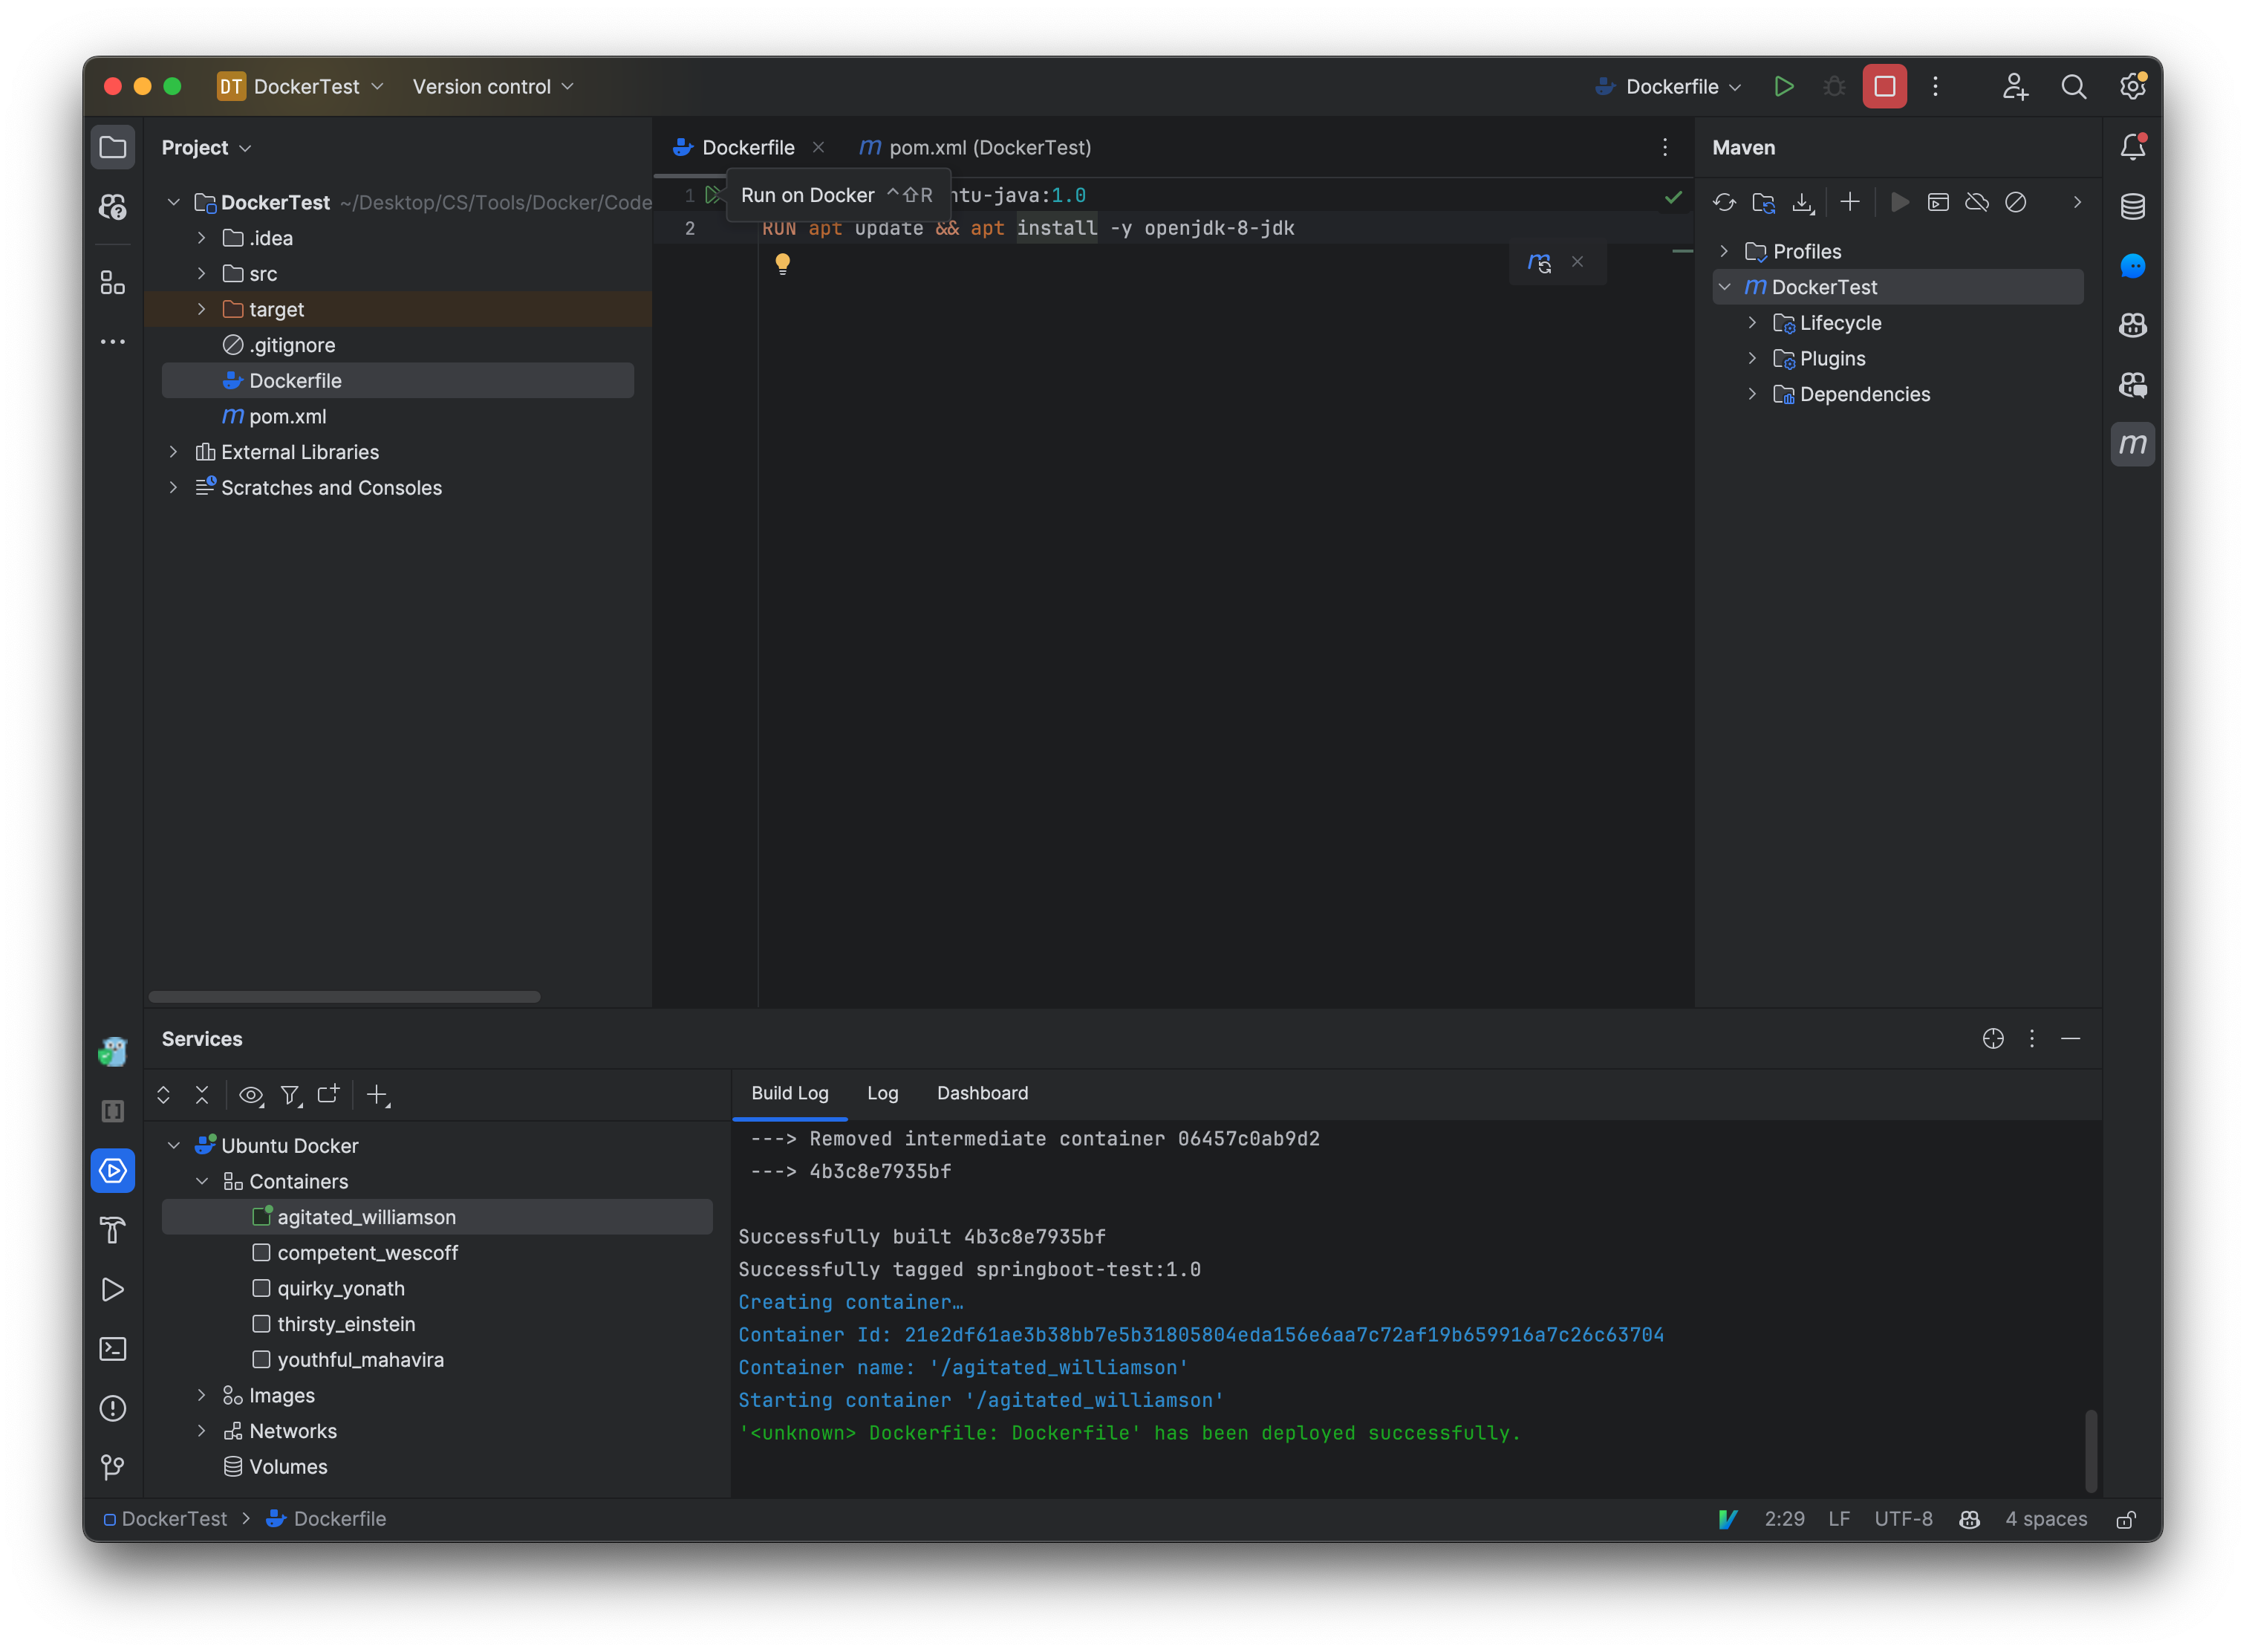Click load Maven changes floating icon

tap(1539, 263)
